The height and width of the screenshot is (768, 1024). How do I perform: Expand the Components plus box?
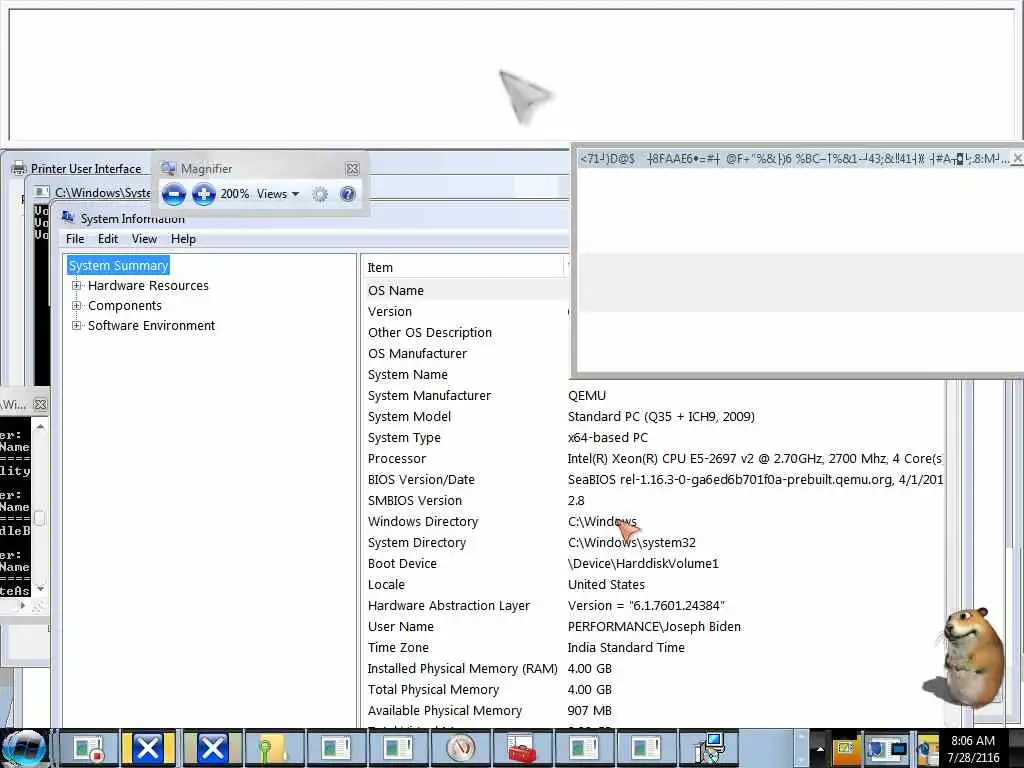pos(76,306)
